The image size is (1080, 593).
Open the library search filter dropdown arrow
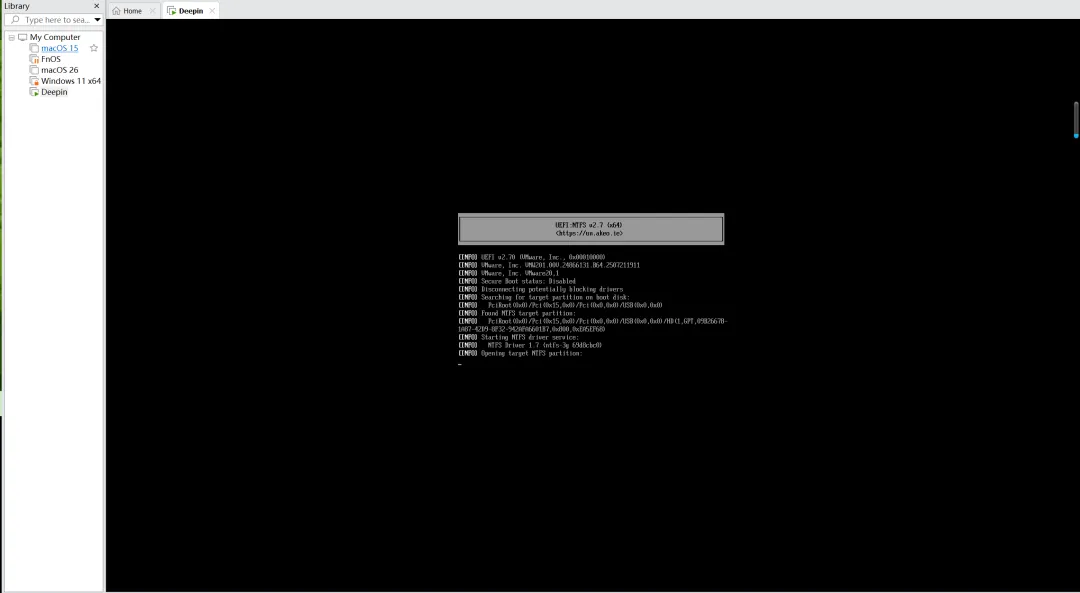pyautogui.click(x=97, y=20)
